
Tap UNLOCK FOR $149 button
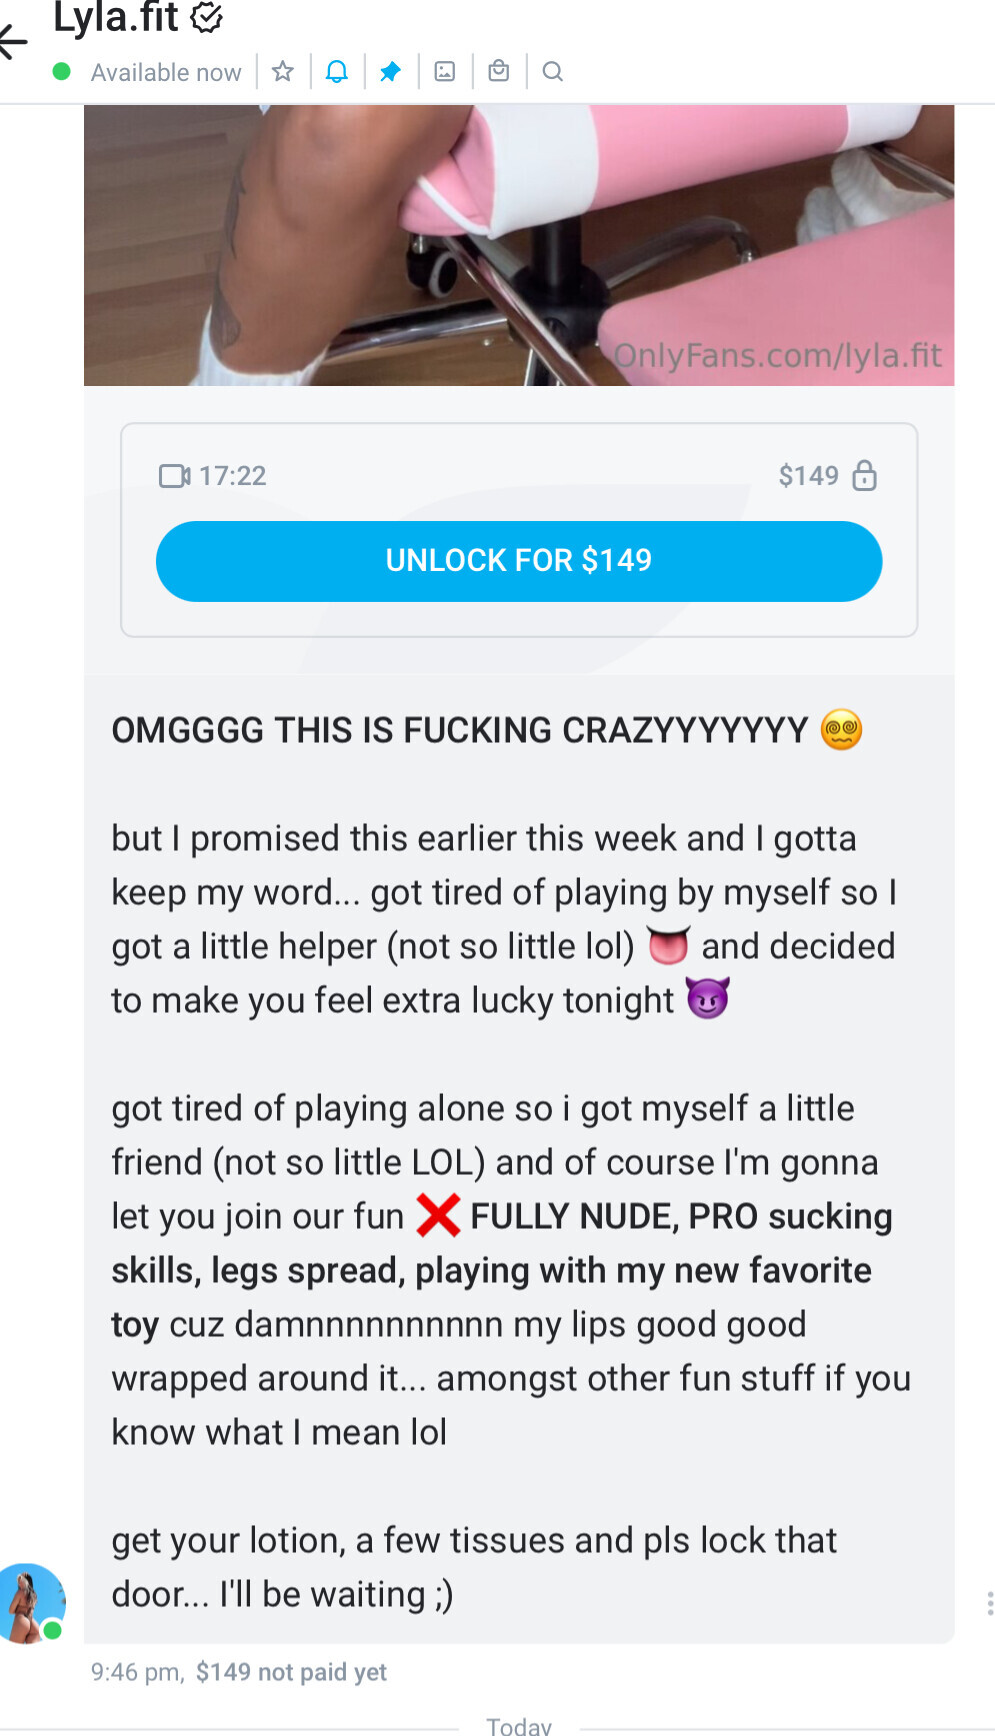519,561
